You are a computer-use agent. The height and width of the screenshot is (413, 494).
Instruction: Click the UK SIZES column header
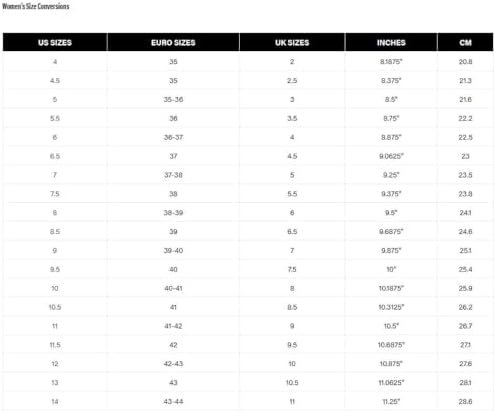tap(292, 42)
